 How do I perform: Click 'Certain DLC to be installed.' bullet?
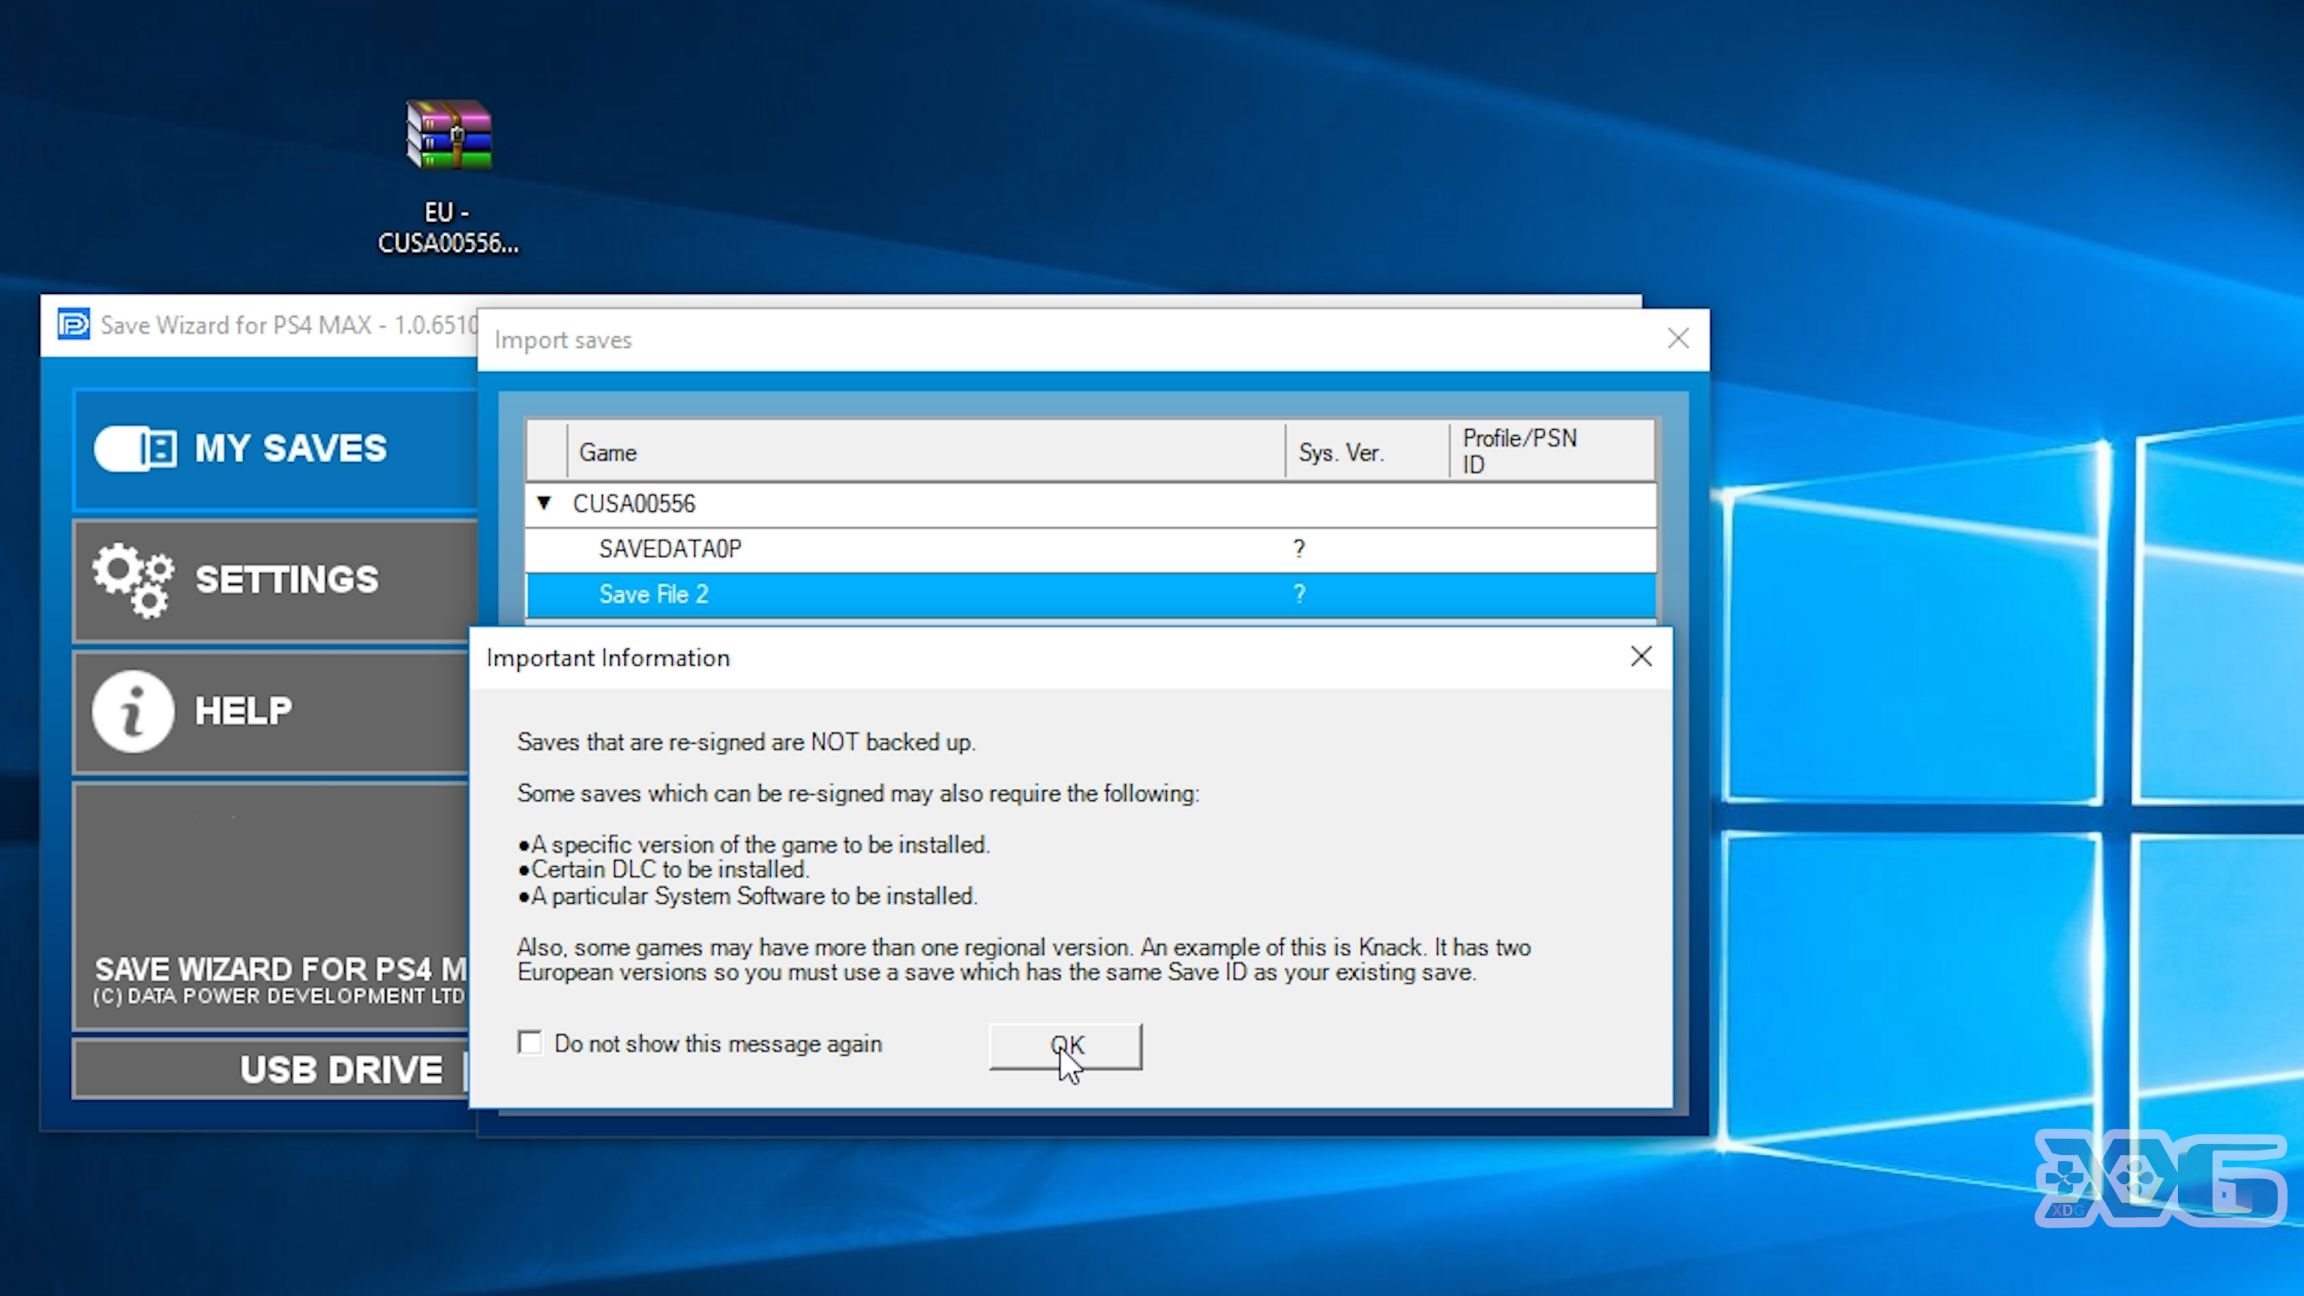(663, 870)
